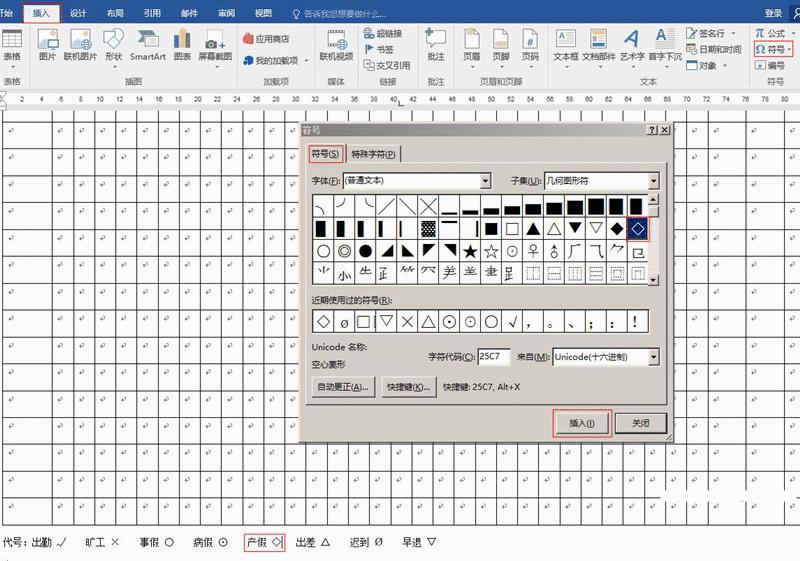Open the 字体 font combo box
This screenshot has height=561, width=800.
pos(417,181)
